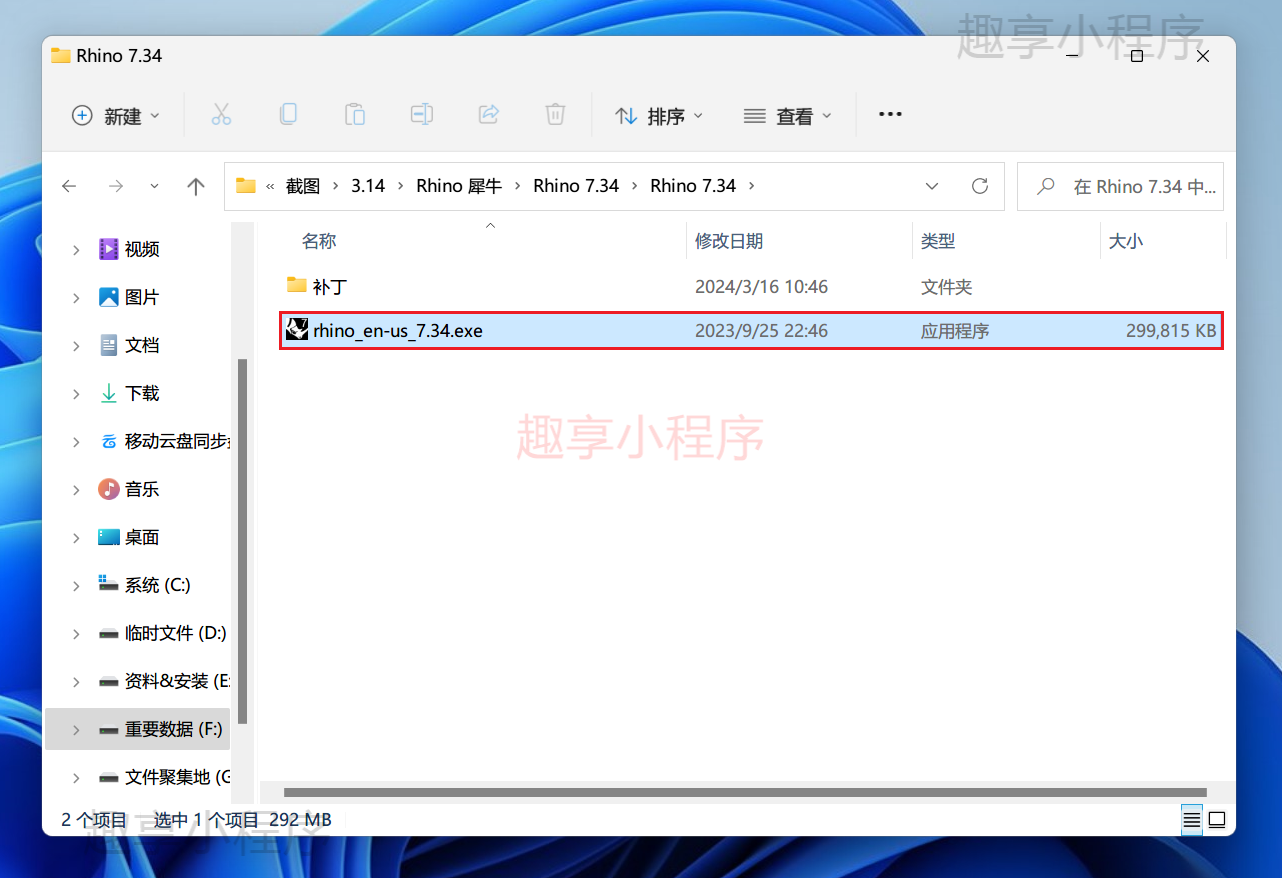Click the 图片 pictures icon in sidebar
This screenshot has width=1282, height=878.
pyautogui.click(x=109, y=297)
